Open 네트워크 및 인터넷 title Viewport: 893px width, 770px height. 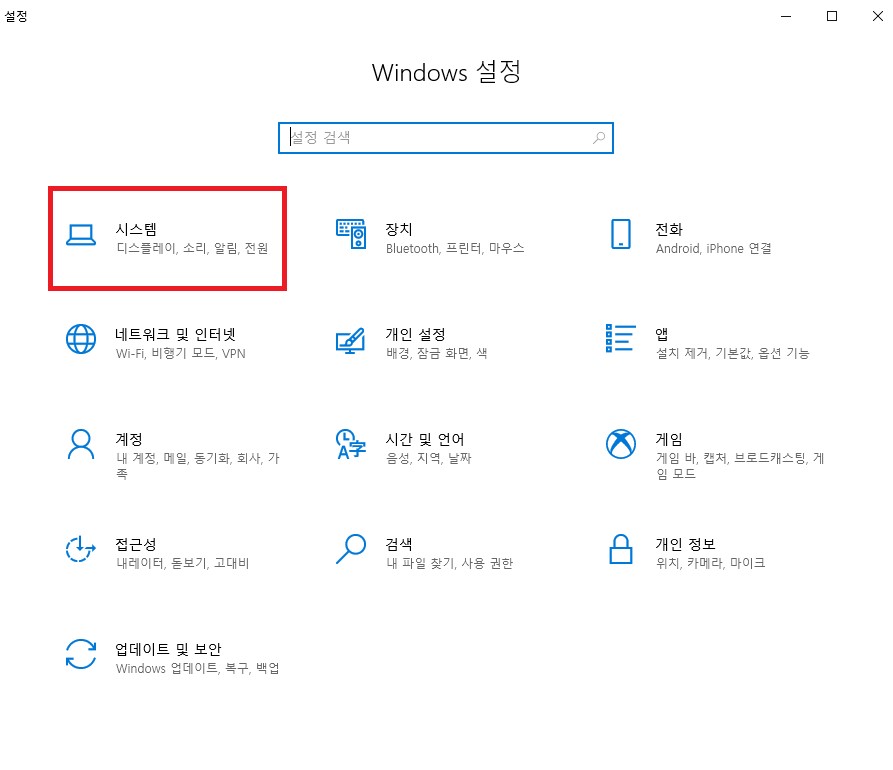[175, 334]
